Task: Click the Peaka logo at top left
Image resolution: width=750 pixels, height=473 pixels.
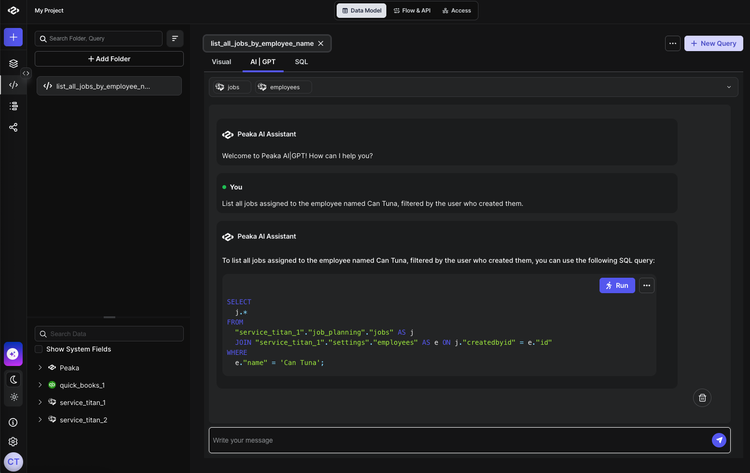Action: pos(13,10)
